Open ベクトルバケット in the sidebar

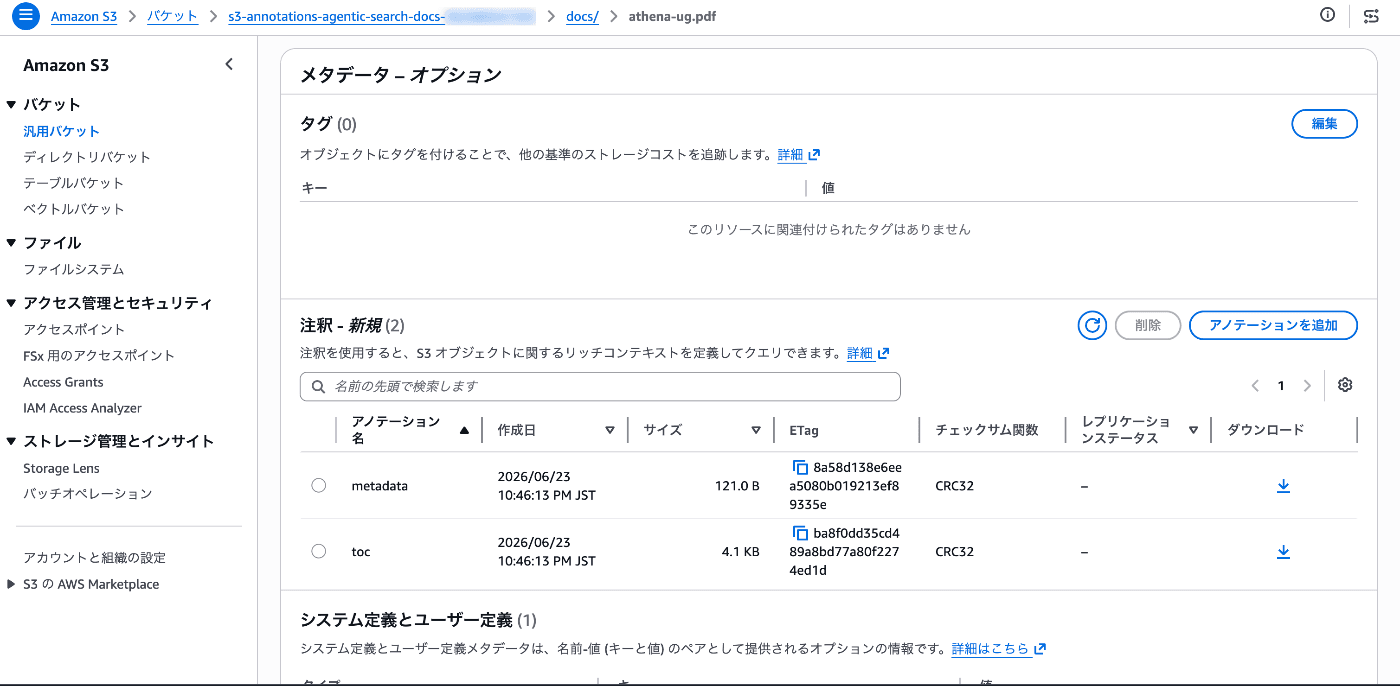[x=74, y=209]
